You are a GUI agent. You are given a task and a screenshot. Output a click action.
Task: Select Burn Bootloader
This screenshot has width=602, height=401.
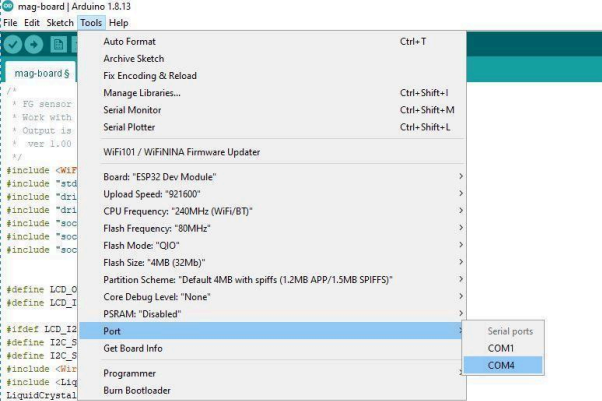pyautogui.click(x=136, y=389)
